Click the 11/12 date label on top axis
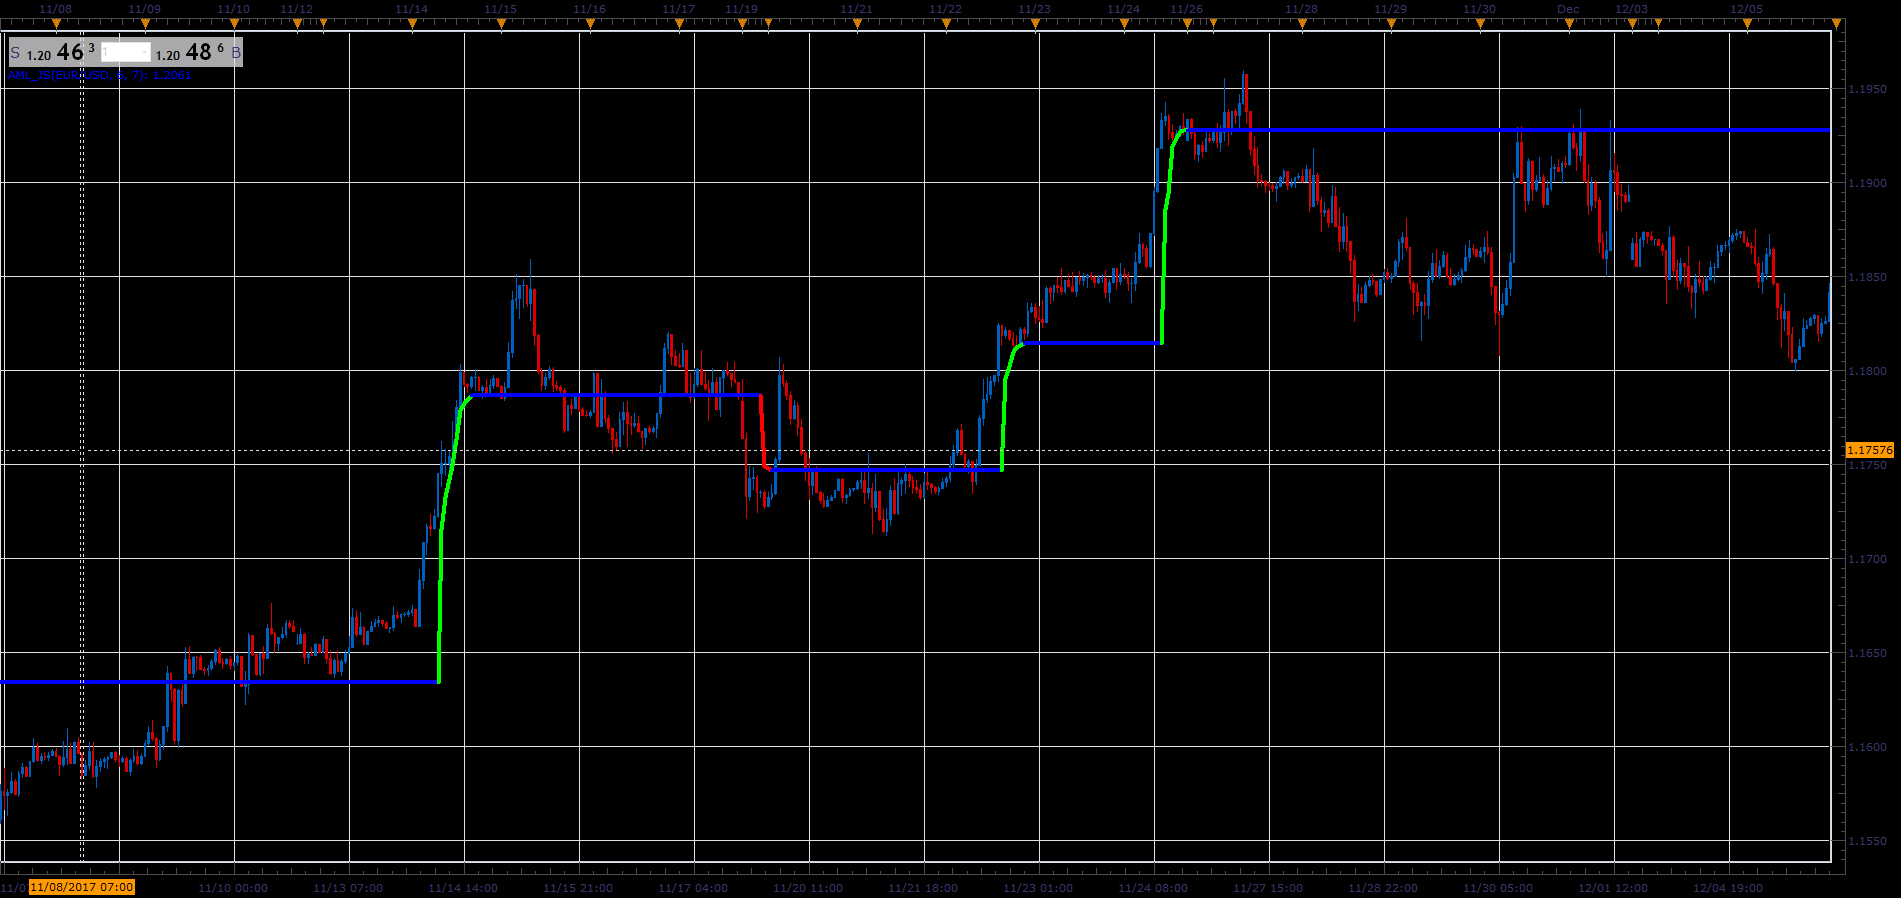 297,9
